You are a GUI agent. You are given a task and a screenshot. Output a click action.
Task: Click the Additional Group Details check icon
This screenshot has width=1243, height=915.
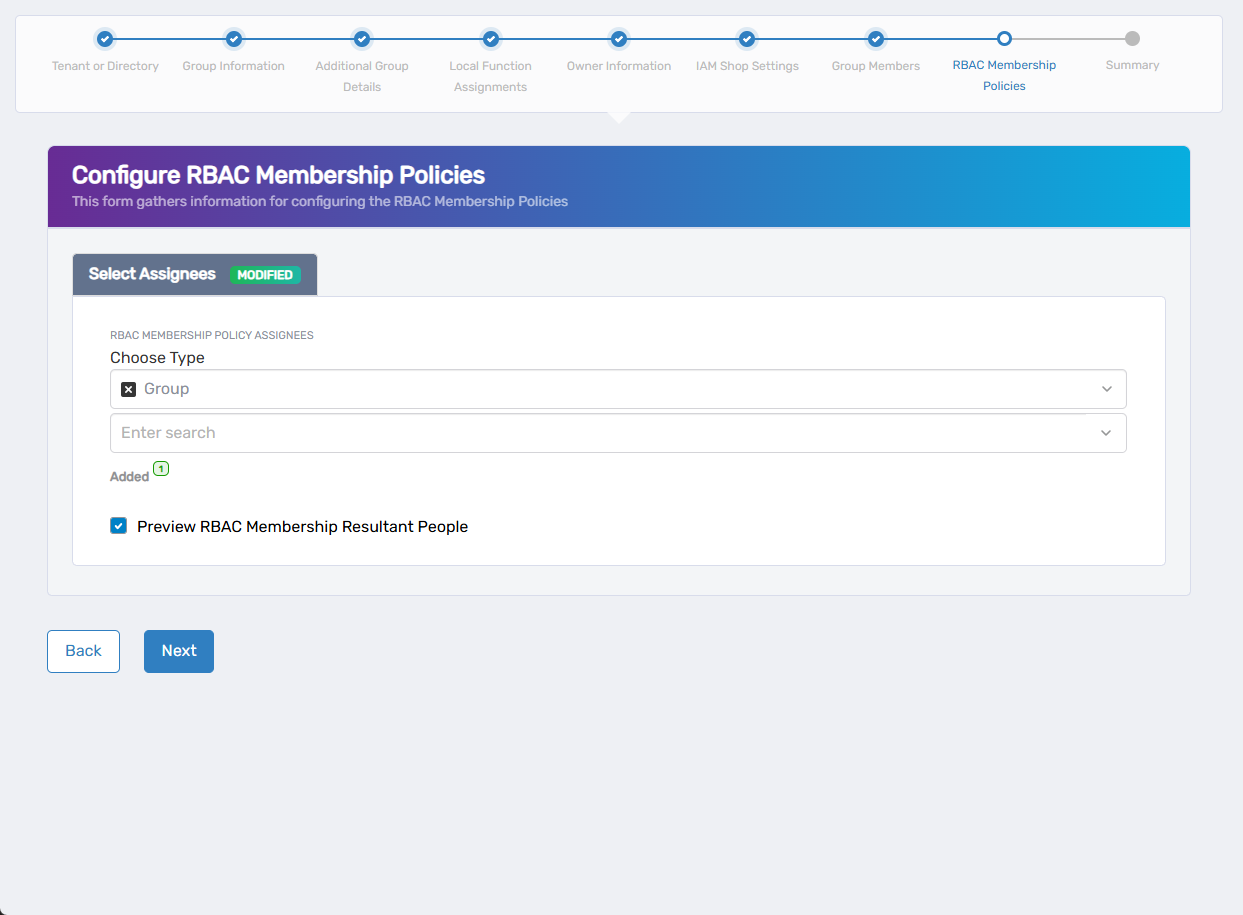tap(362, 39)
